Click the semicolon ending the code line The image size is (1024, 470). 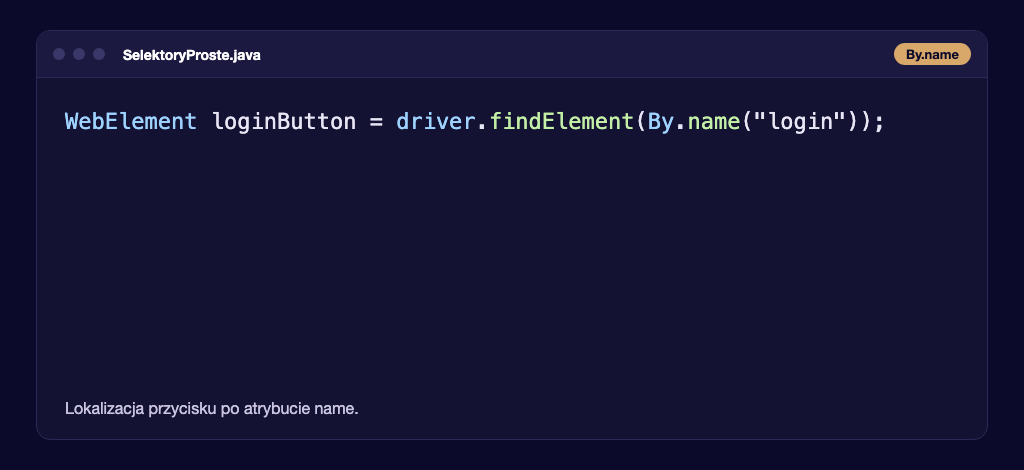point(878,123)
